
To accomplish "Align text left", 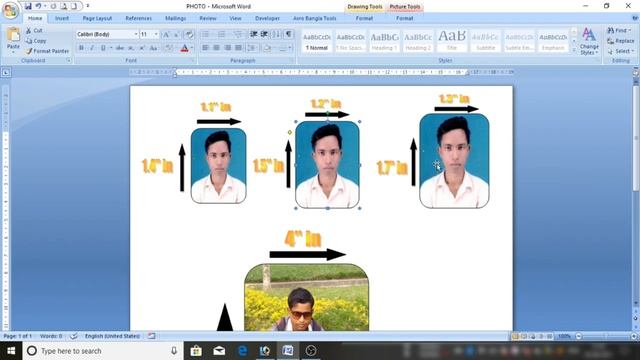I will [205, 48].
